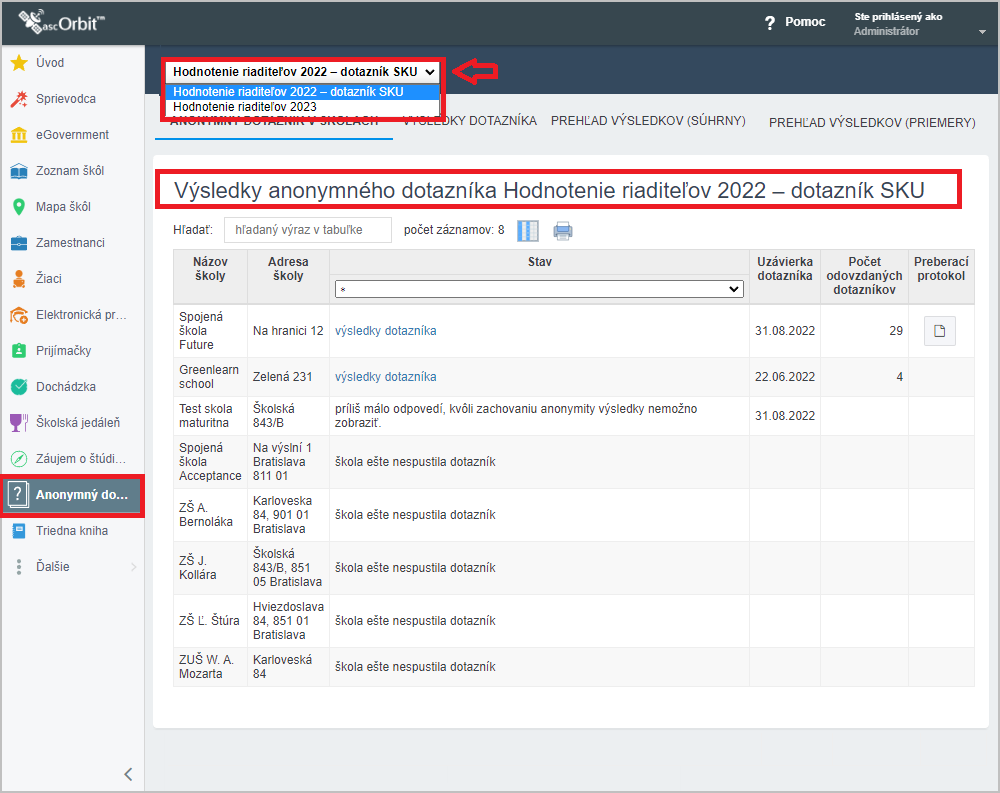Click the printer icon above the table

pyautogui.click(x=563, y=231)
